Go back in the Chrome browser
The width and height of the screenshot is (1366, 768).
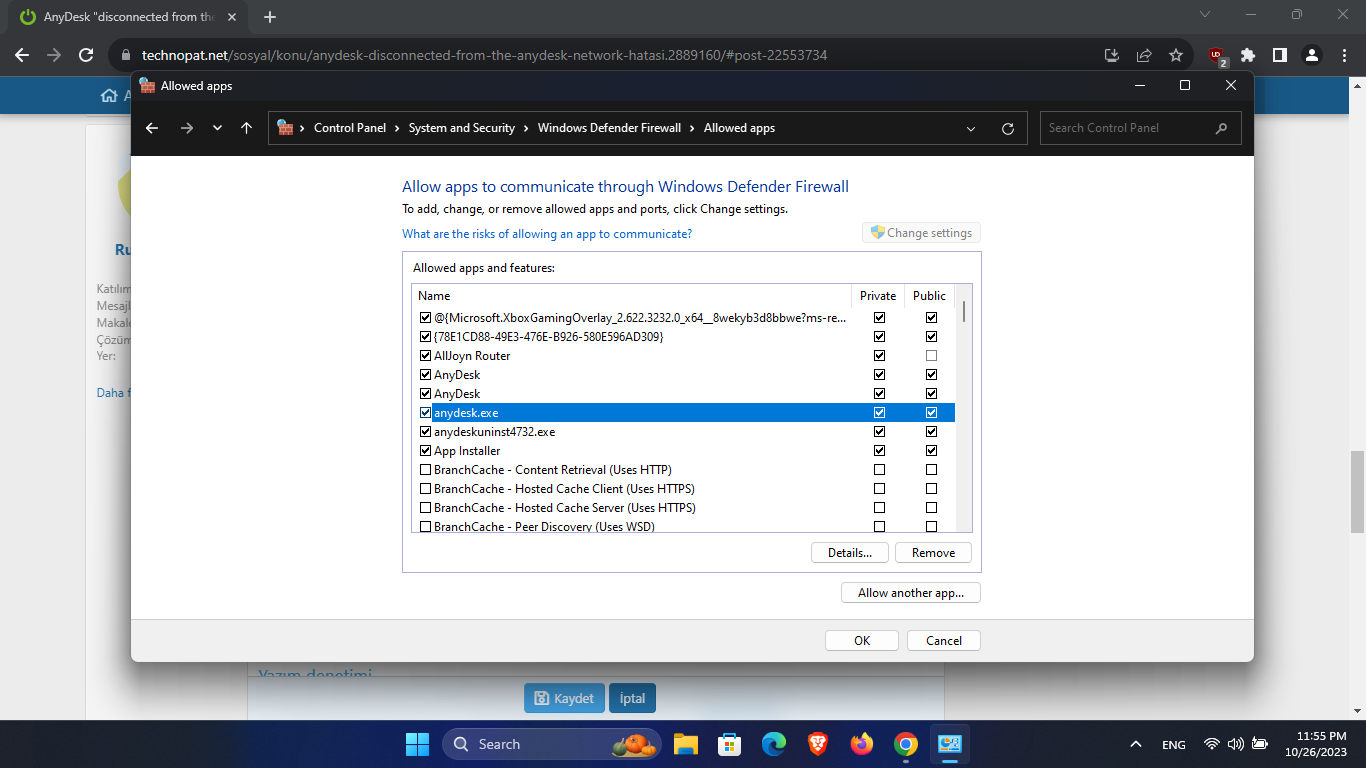pyautogui.click(x=22, y=55)
